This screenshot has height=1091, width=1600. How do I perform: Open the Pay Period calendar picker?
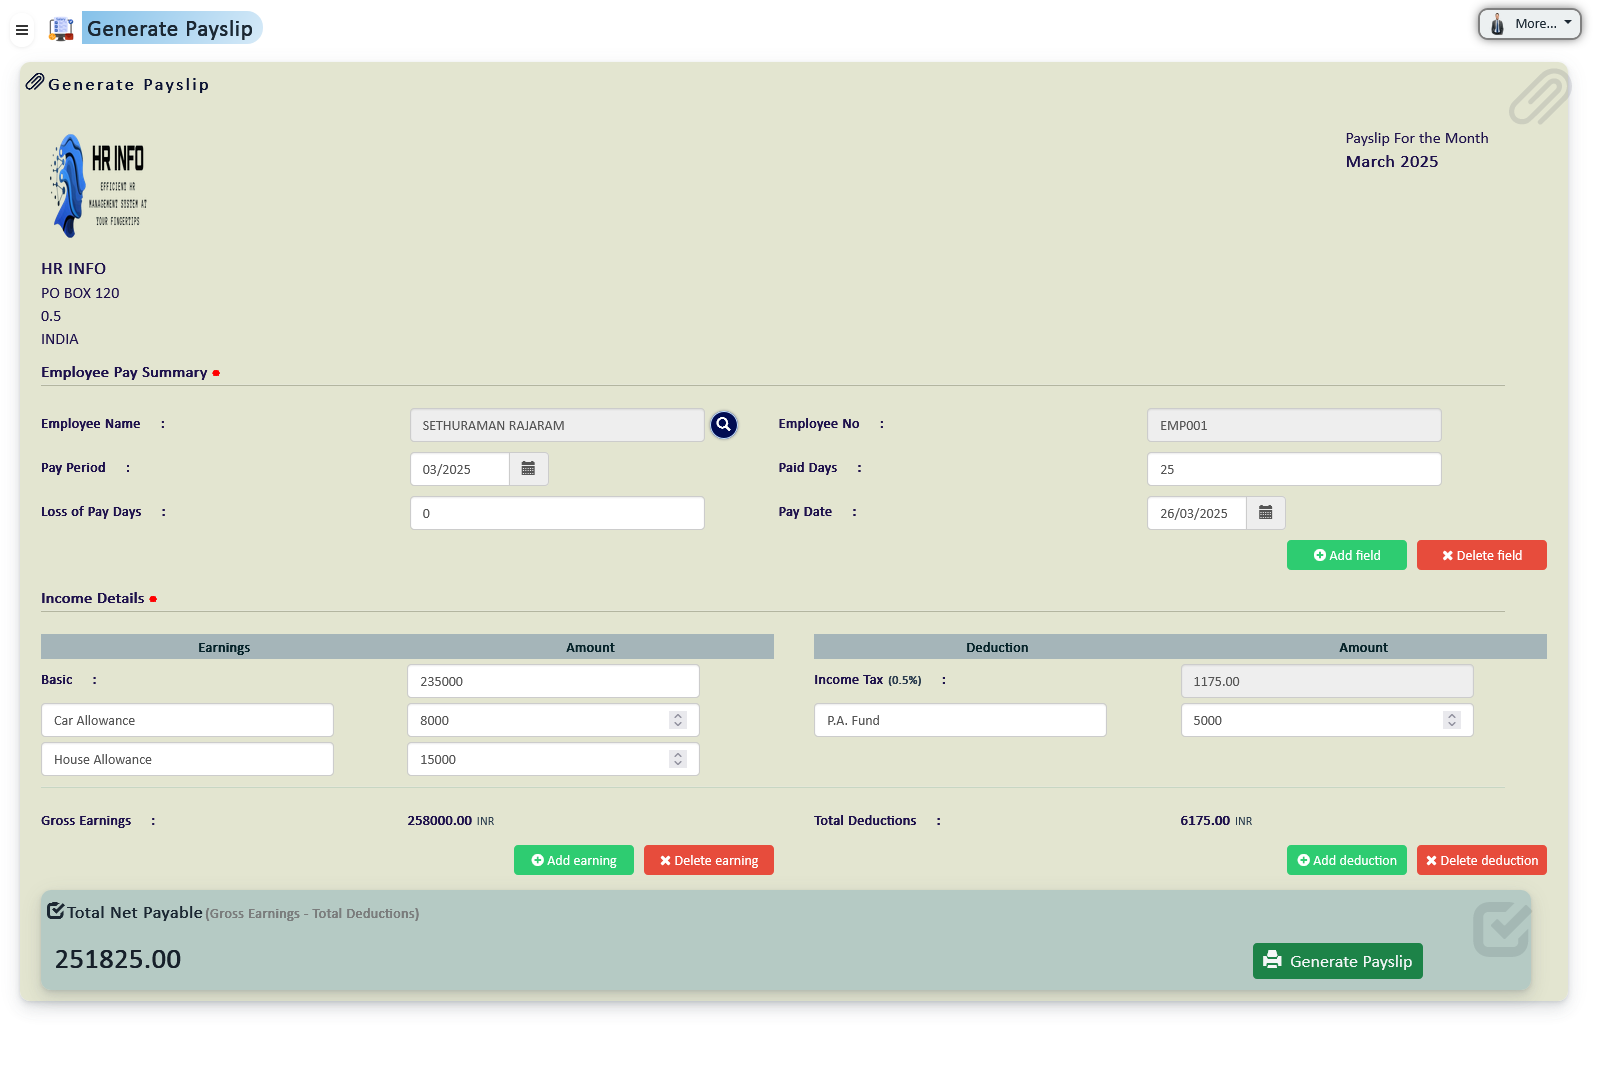529,468
